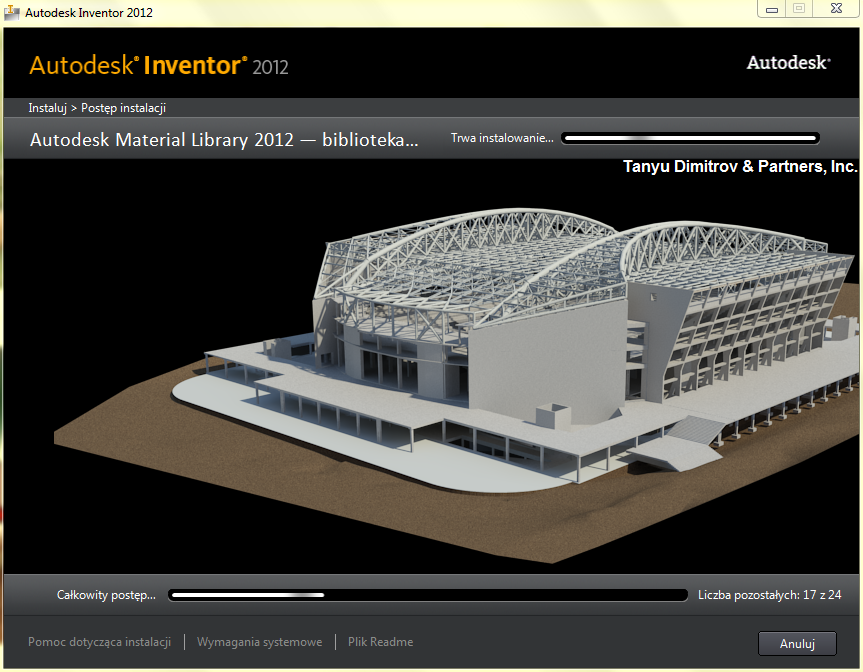
Task: Click the Autodesk Inventor 2012 product logo
Action: pyautogui.click(x=159, y=65)
